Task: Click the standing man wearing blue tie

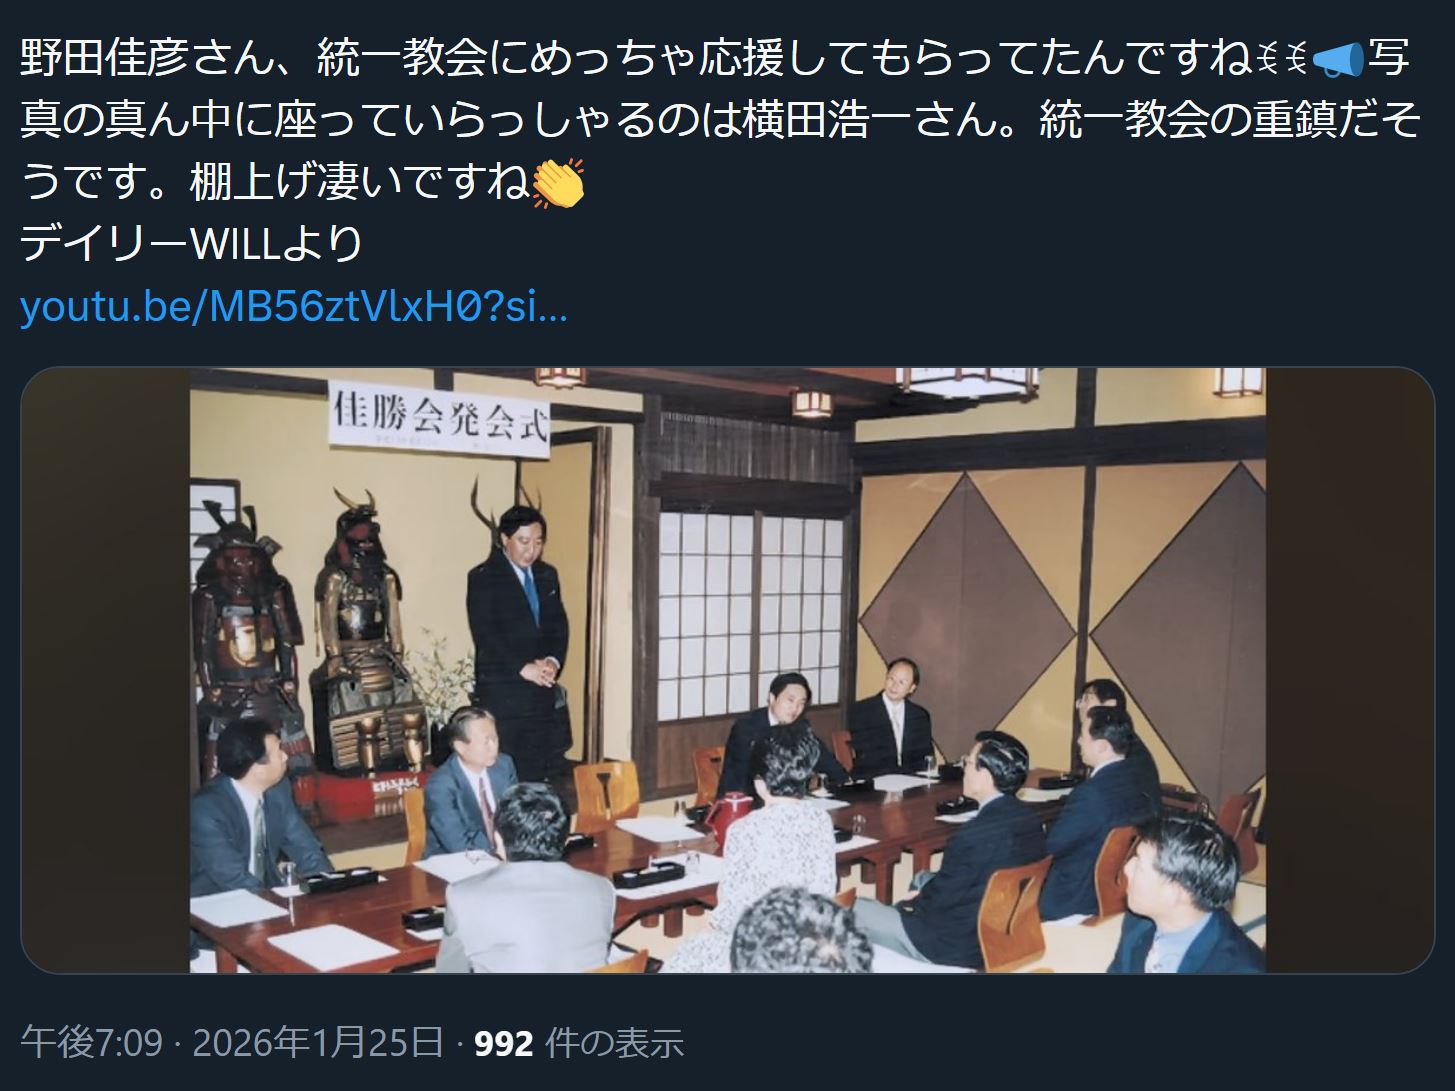Action: pyautogui.click(x=518, y=640)
